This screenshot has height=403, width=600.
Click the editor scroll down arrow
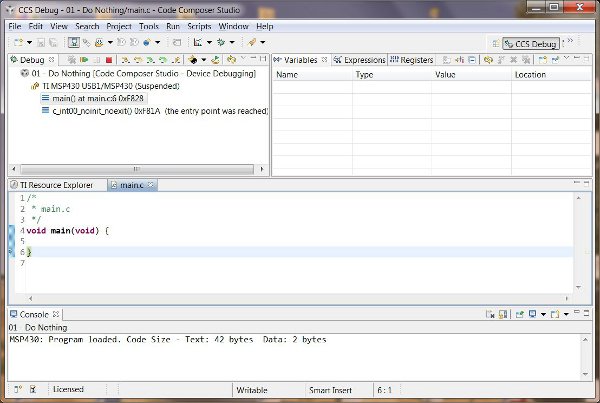[x=579, y=287]
